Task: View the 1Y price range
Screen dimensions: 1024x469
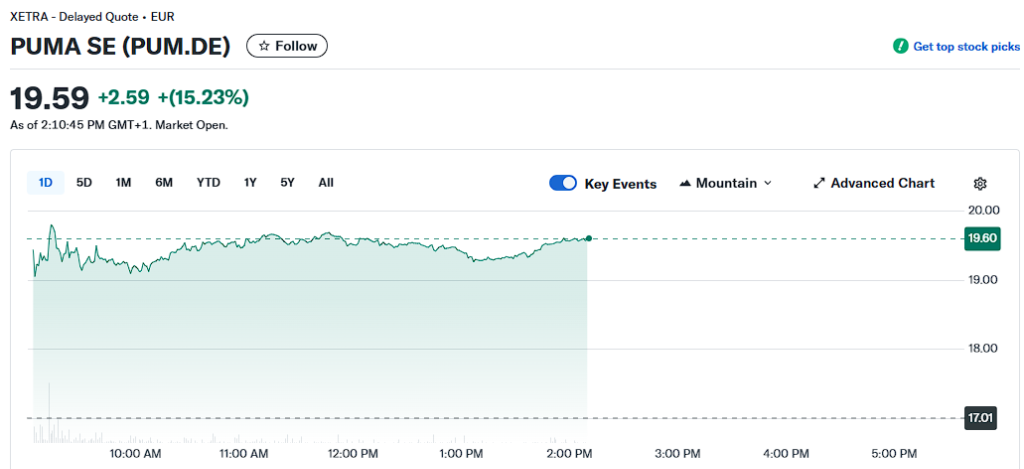Action: coord(250,182)
